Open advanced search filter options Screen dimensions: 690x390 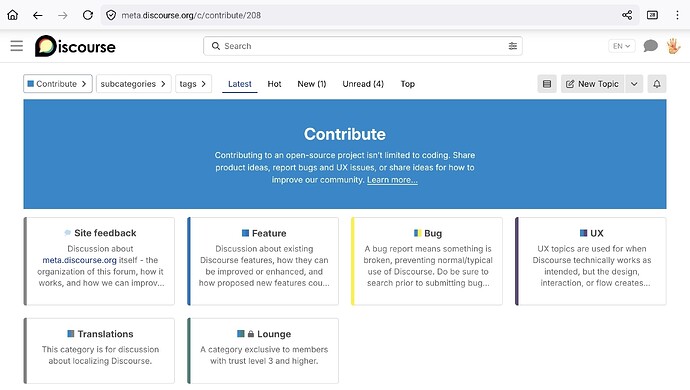pos(513,46)
